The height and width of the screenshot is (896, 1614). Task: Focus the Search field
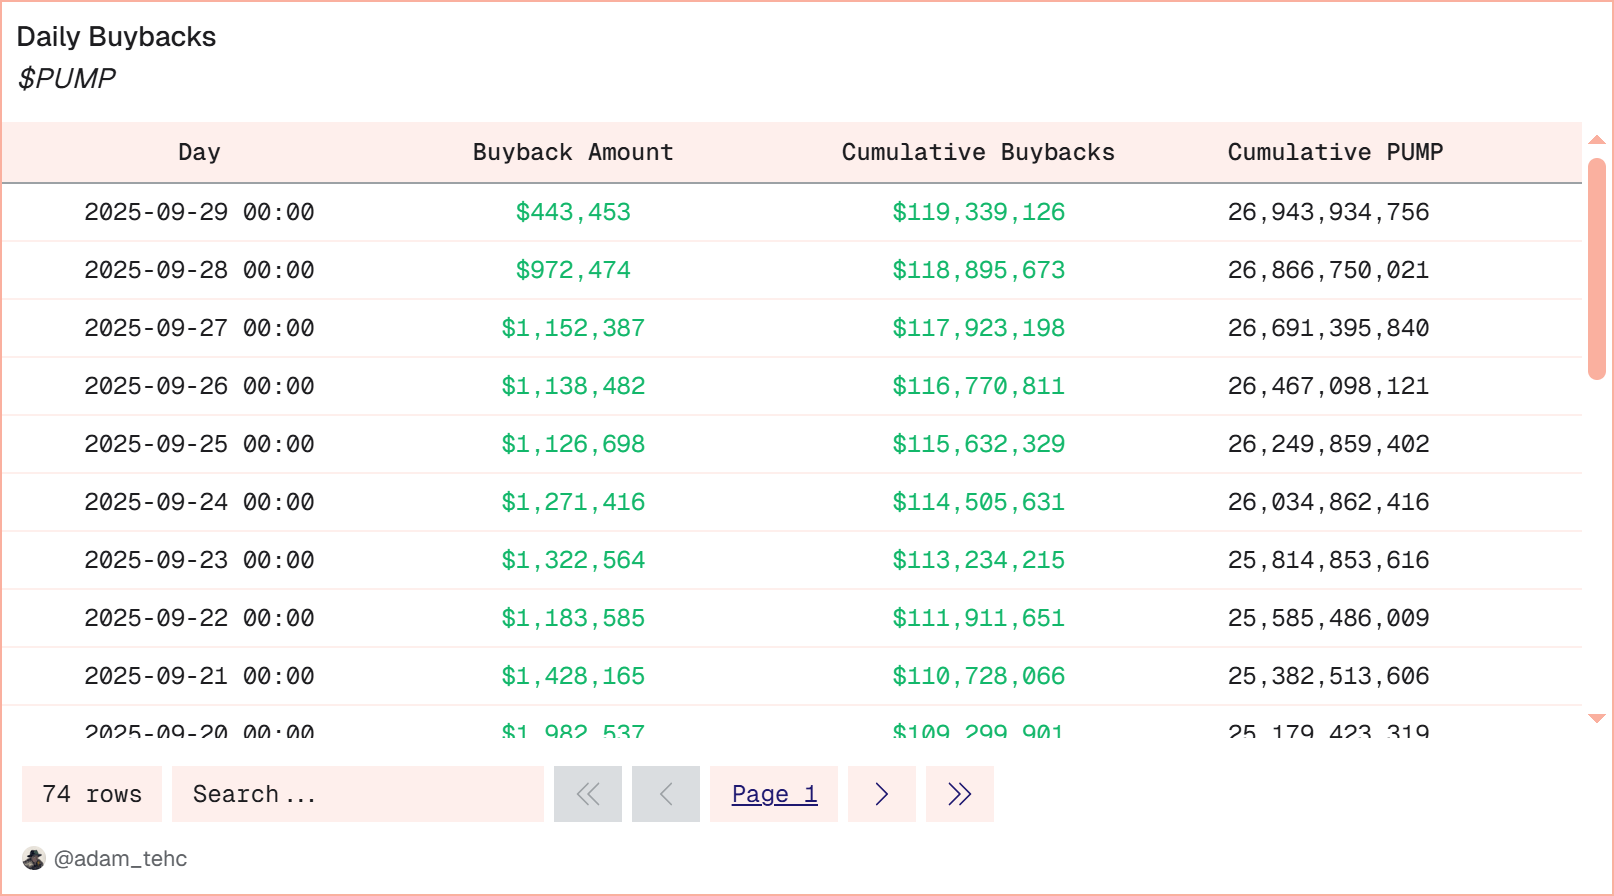point(358,794)
